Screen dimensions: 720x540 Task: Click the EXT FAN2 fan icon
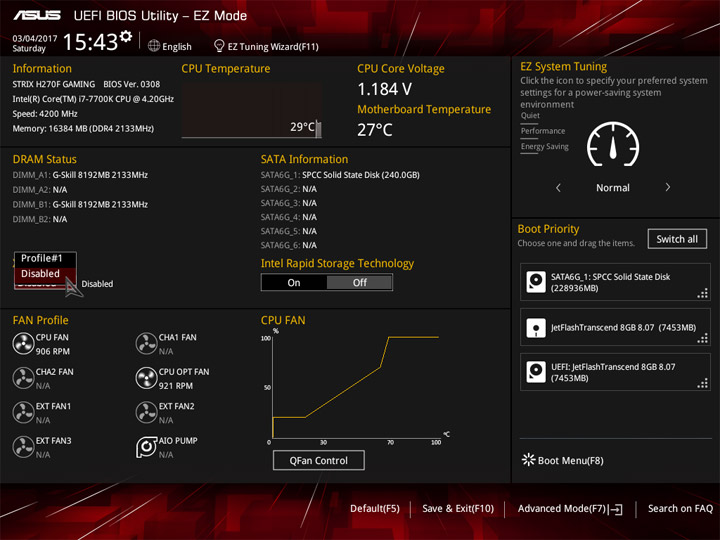point(146,413)
